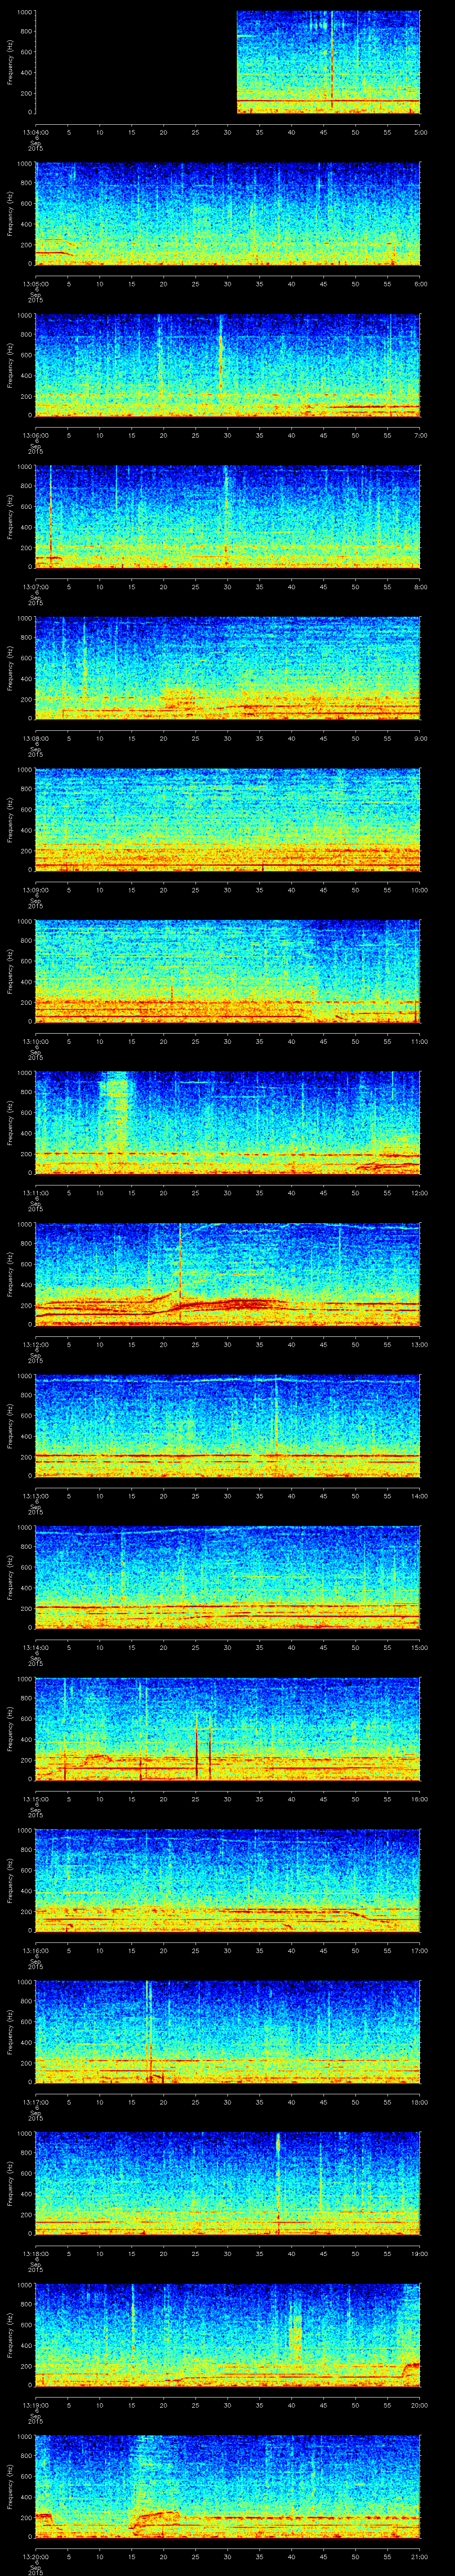Click the spectrogram panel starting at 13:07:00
This screenshot has height=2576, width=455.
pos(228,517)
